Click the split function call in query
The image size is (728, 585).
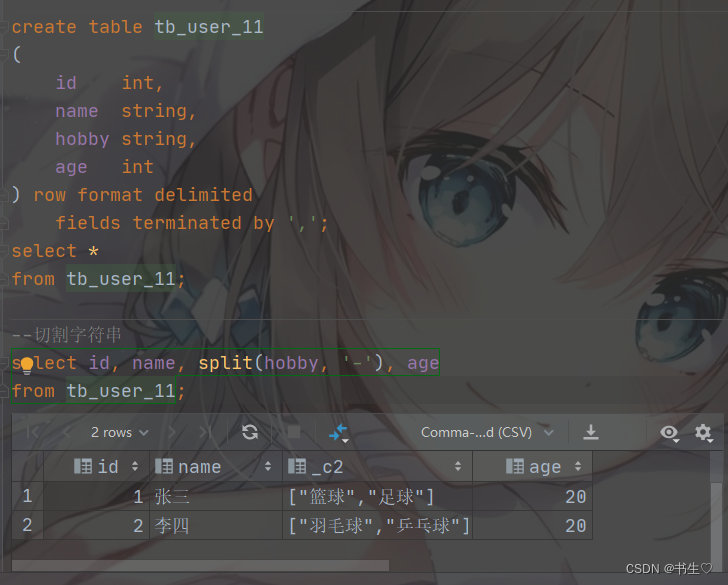[291, 363]
